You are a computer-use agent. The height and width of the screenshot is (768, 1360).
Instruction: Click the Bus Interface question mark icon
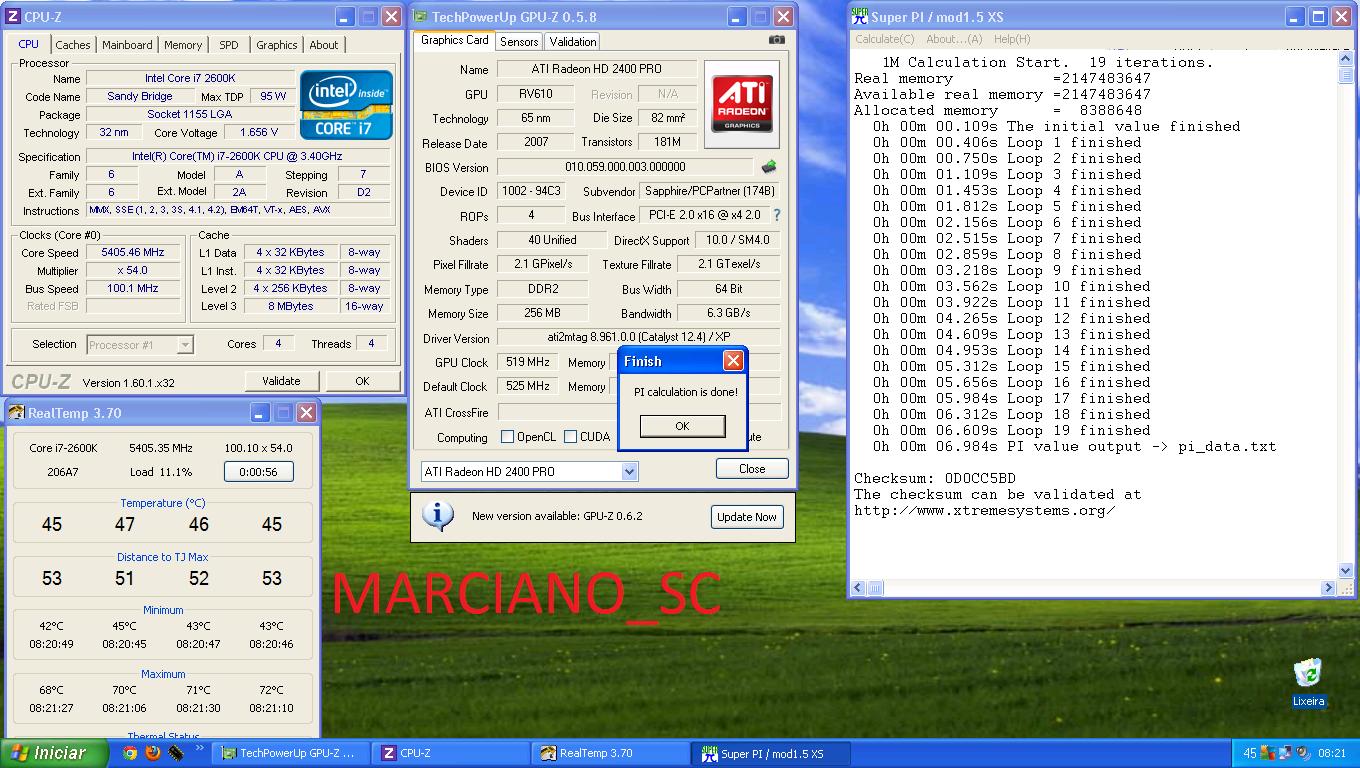click(x=776, y=215)
